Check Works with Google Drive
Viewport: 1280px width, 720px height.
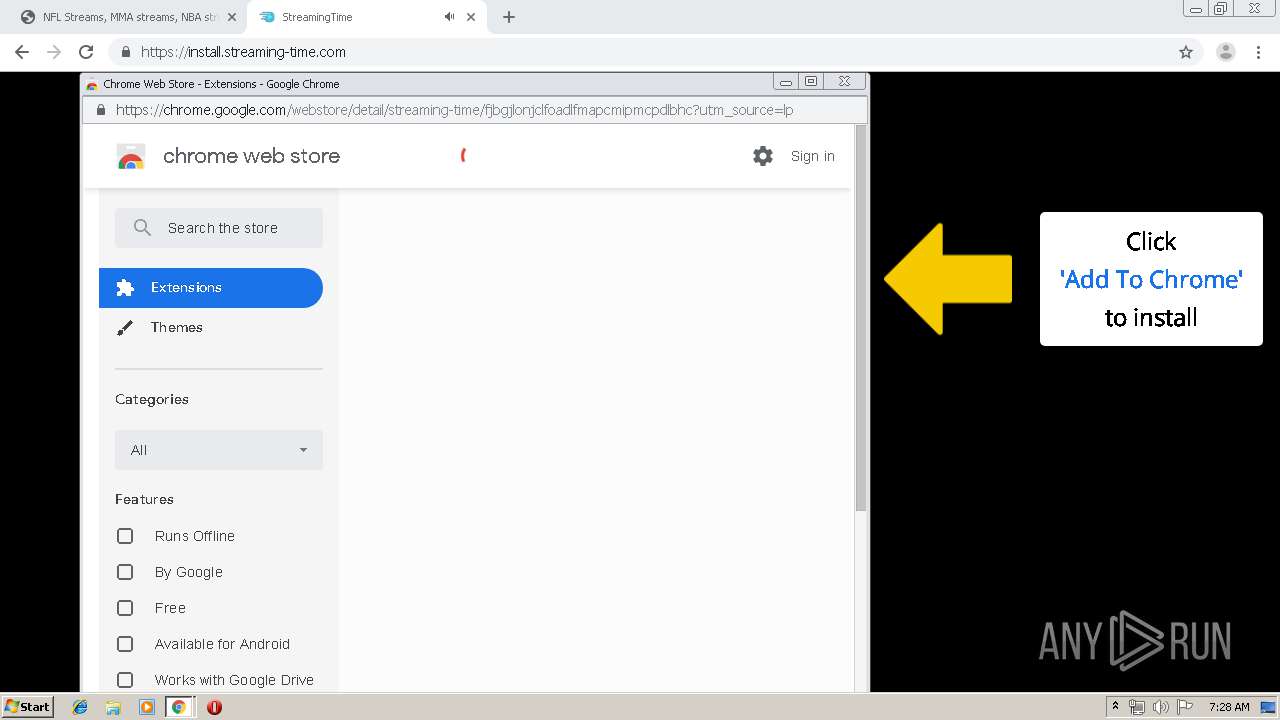(x=125, y=680)
